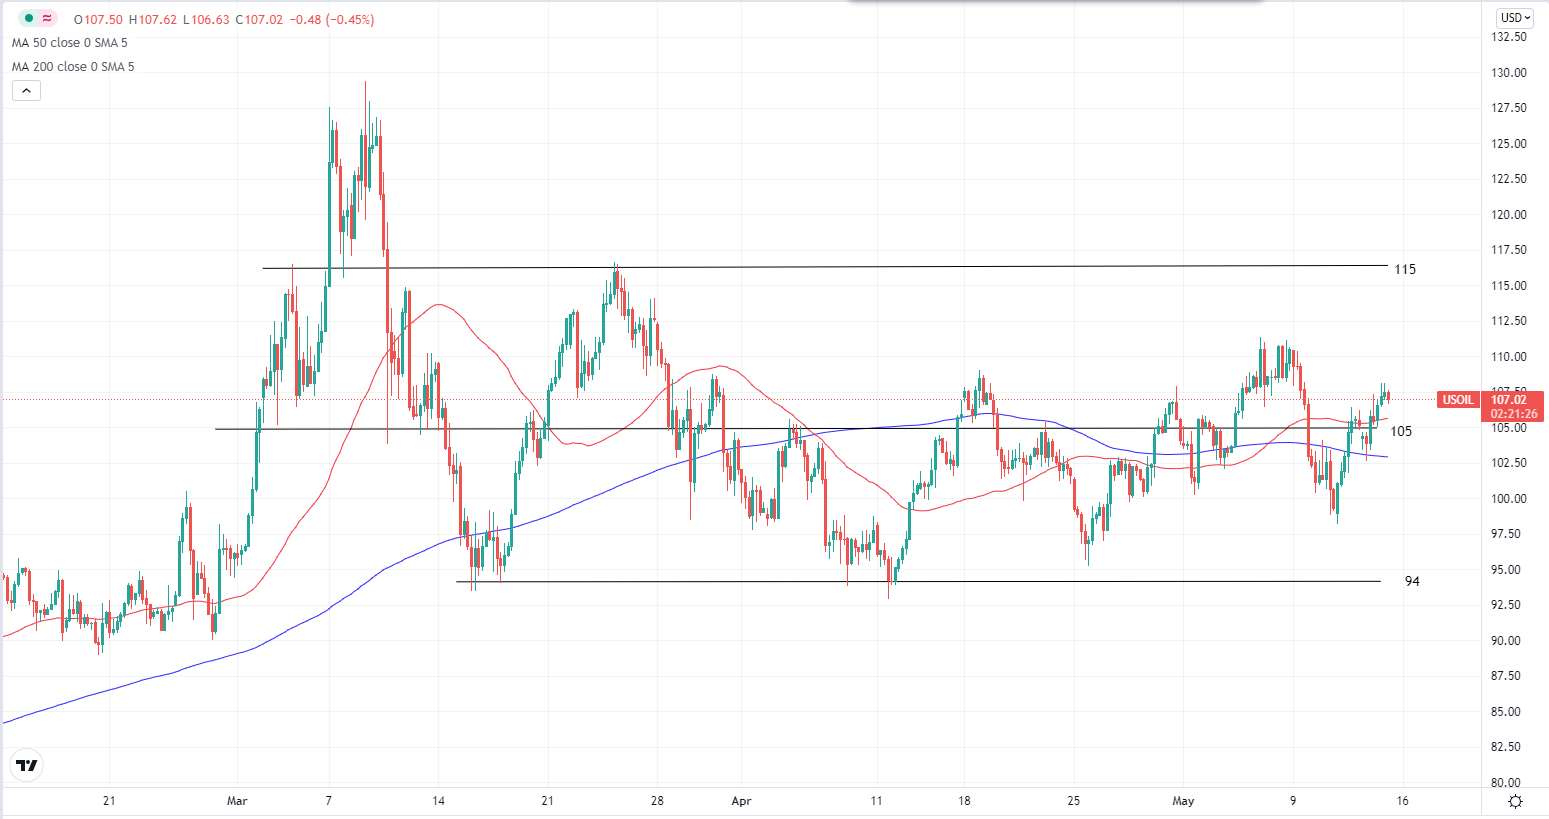Click the green market status dot
Screen dimensions: 1549x819
(27, 18)
